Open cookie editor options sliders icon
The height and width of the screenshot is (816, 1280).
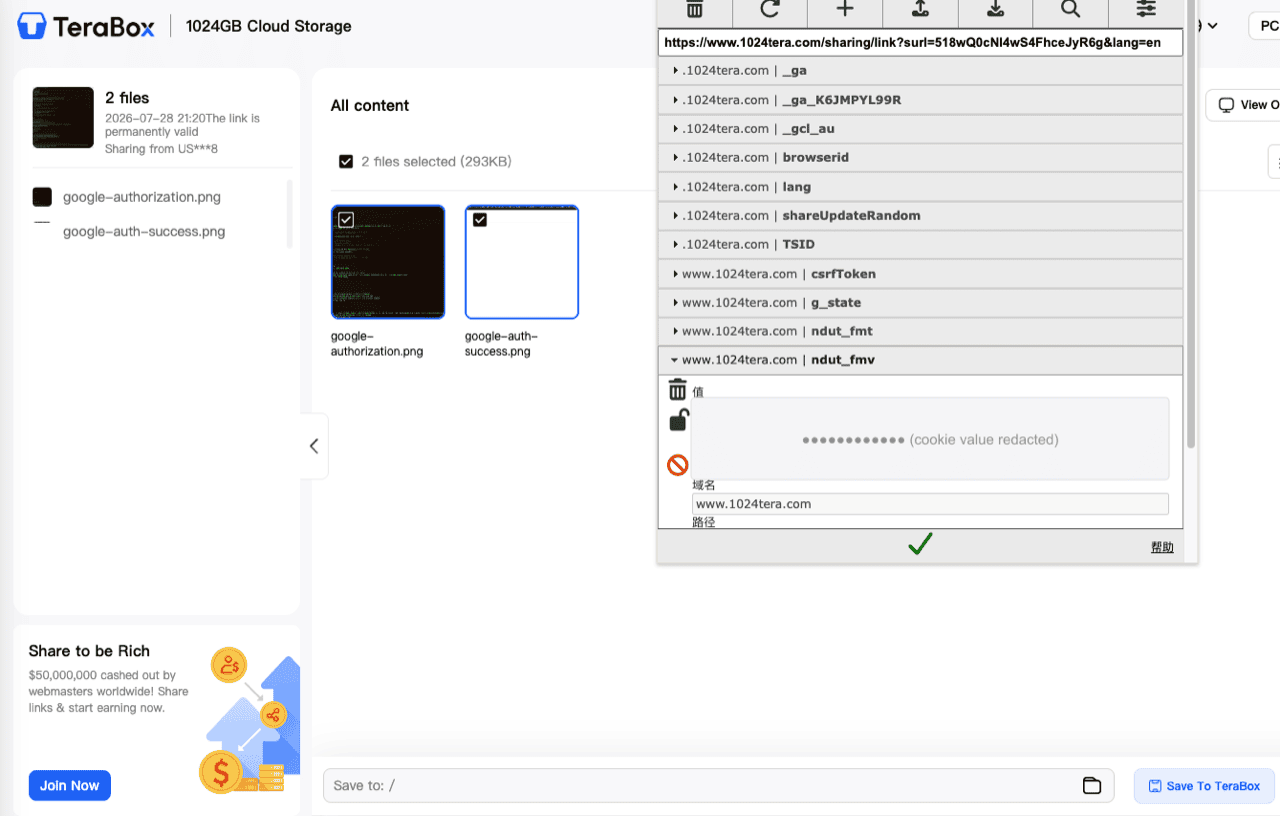click(1146, 10)
